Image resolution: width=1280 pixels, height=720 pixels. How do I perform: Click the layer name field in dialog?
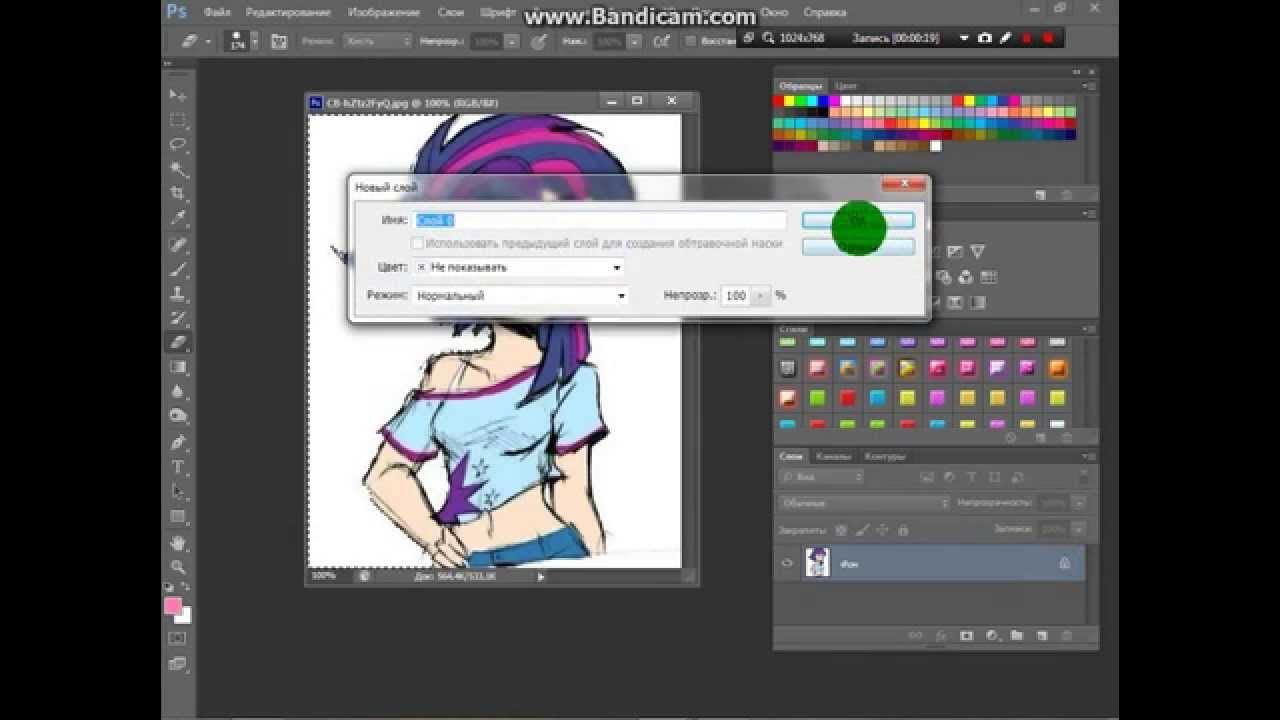pyautogui.click(x=600, y=220)
